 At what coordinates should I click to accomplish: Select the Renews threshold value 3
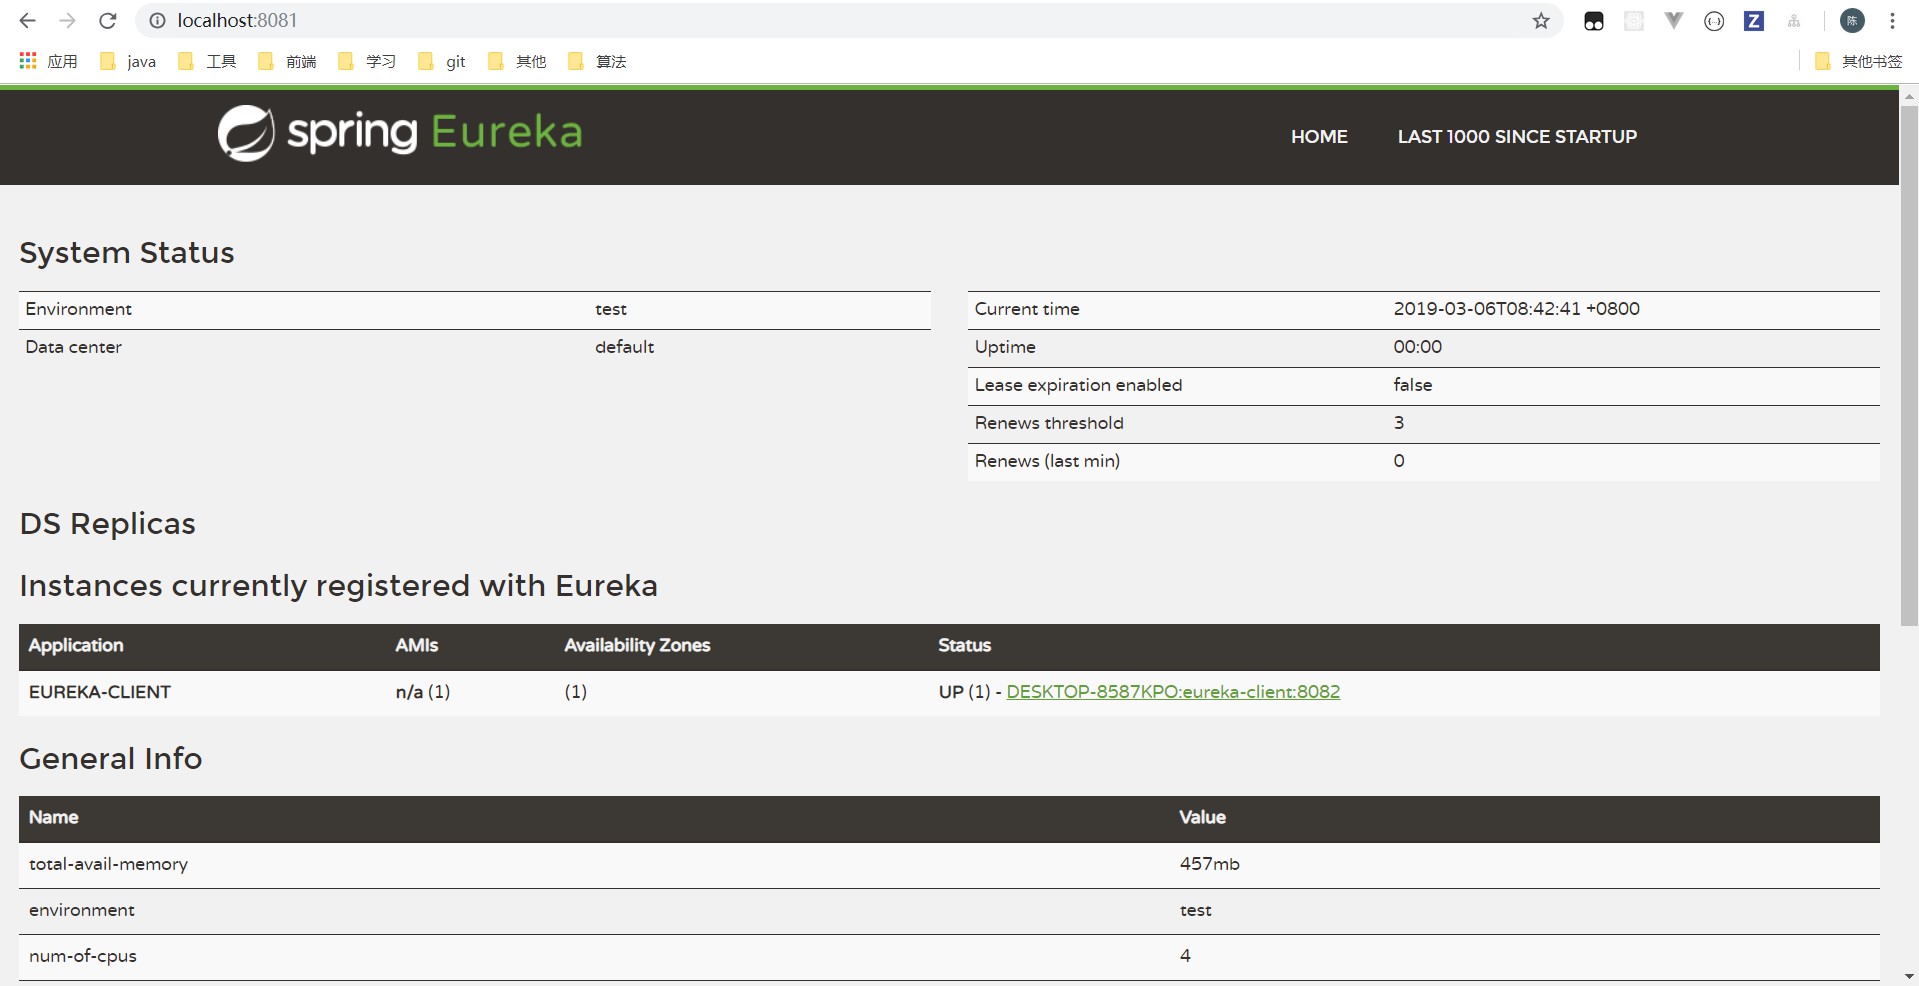coord(1399,423)
